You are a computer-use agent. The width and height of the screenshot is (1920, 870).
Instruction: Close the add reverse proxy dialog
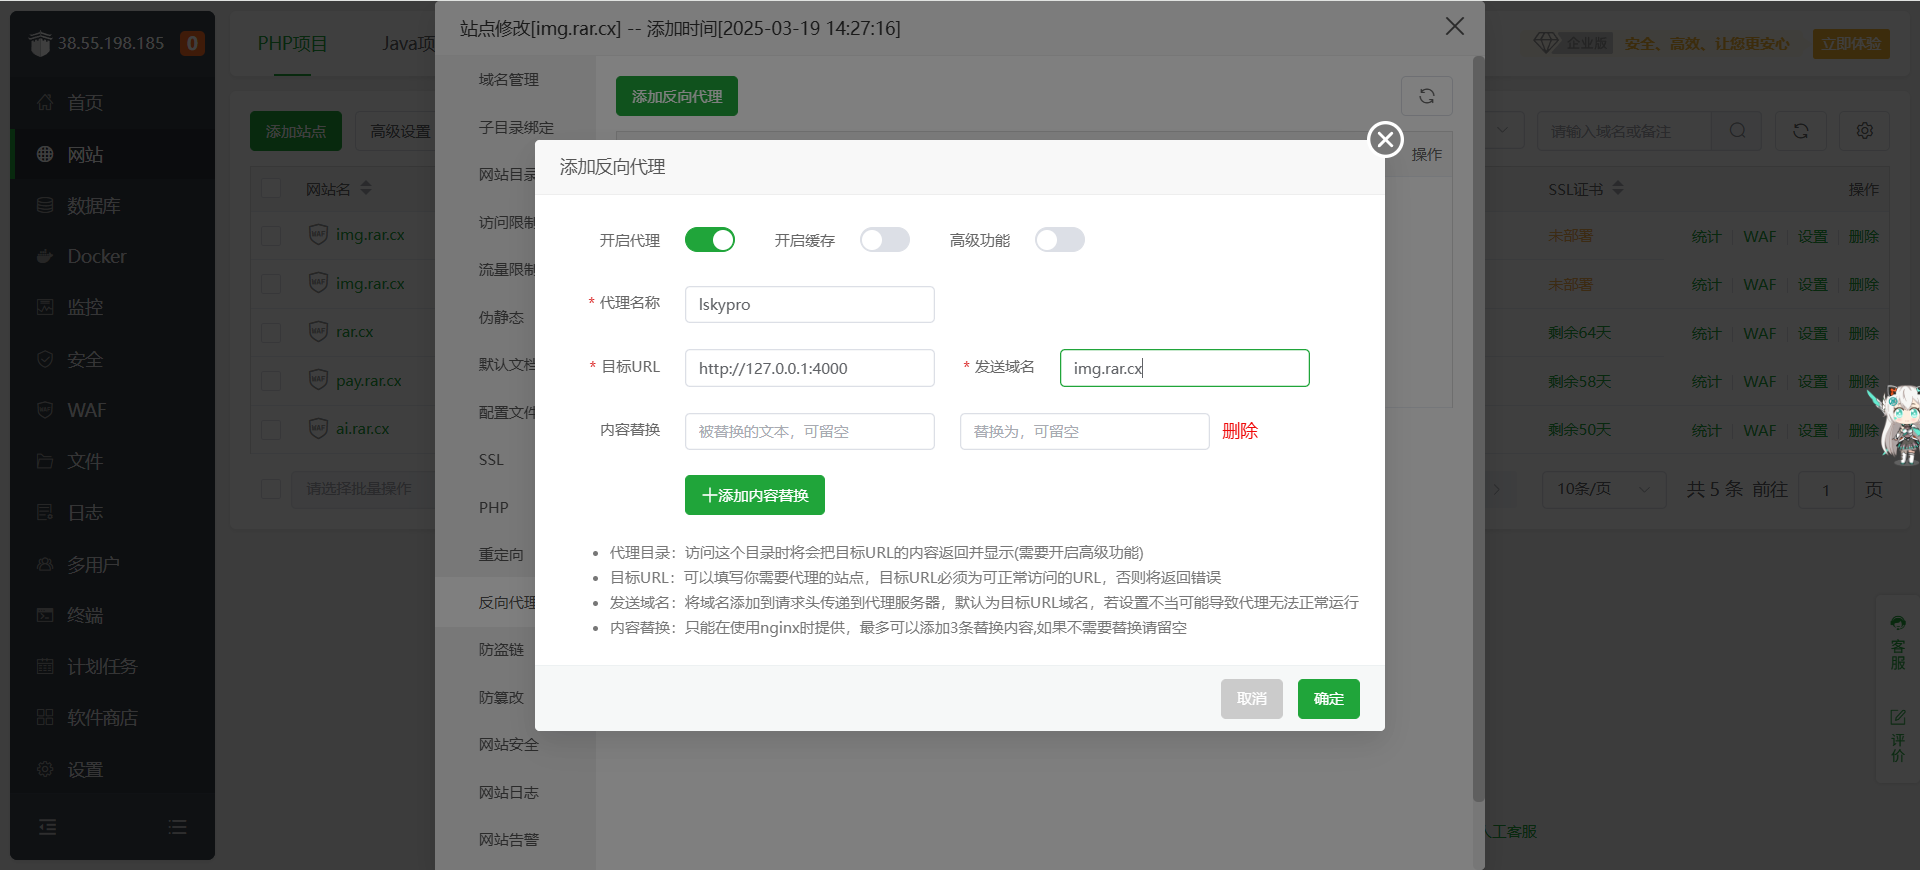pyautogui.click(x=1385, y=140)
